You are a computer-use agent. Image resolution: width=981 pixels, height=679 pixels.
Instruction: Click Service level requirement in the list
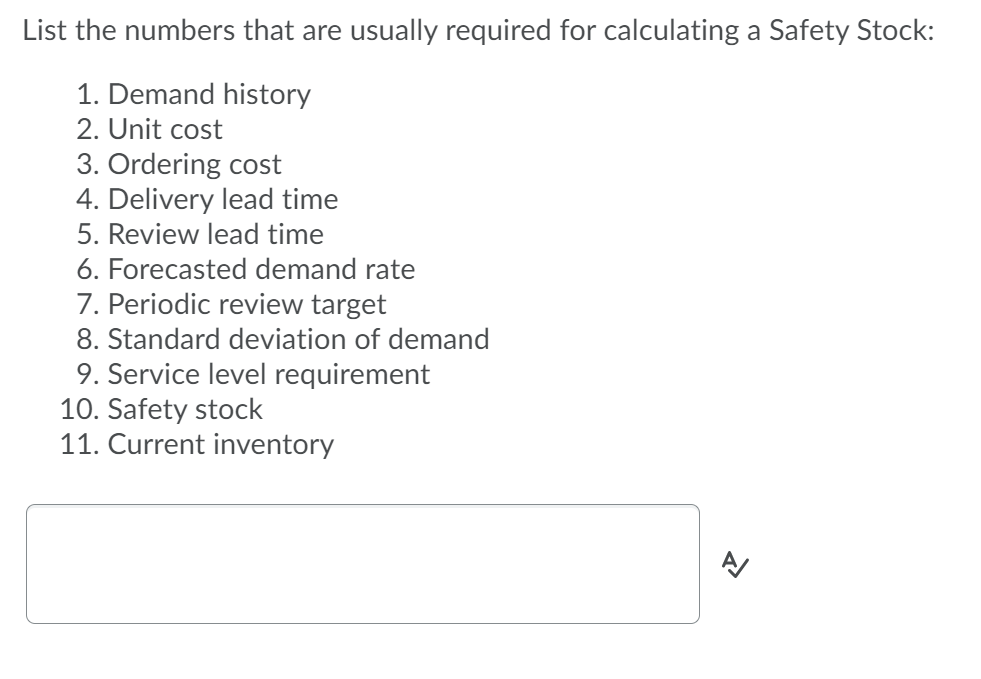pyautogui.click(x=269, y=374)
